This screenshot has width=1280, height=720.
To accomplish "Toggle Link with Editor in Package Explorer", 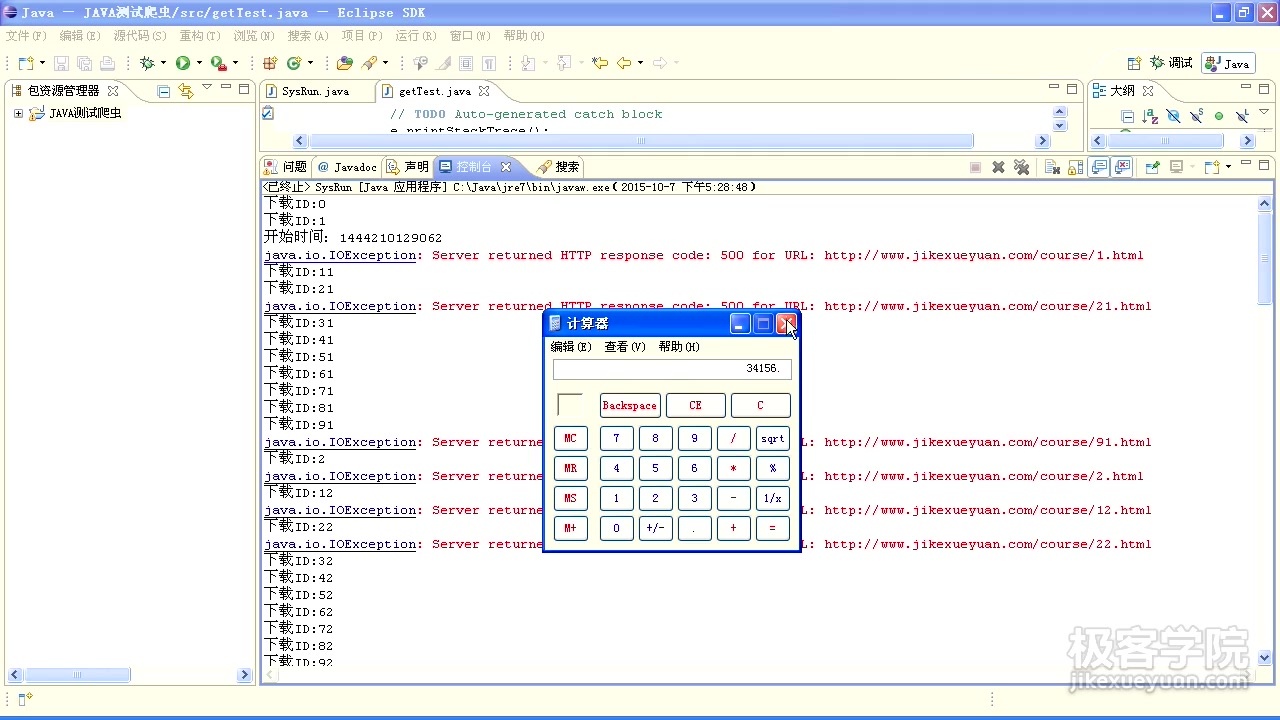I will 186,91.
